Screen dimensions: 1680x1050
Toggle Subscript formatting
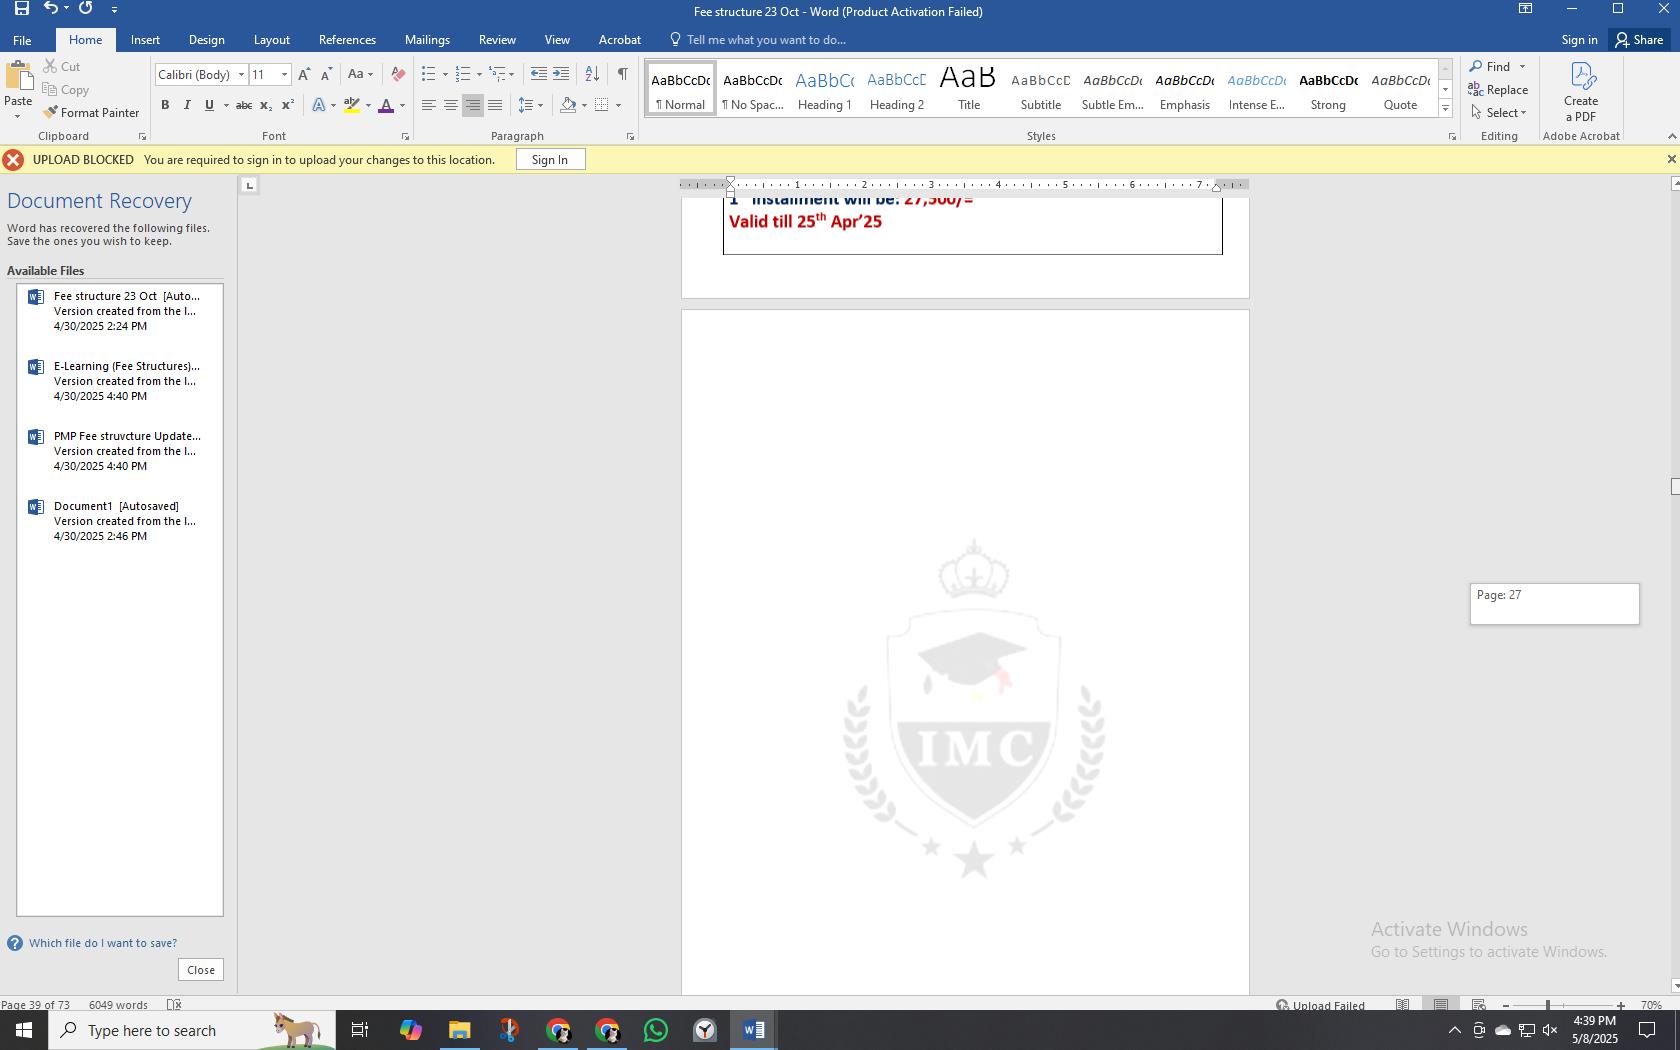265,105
